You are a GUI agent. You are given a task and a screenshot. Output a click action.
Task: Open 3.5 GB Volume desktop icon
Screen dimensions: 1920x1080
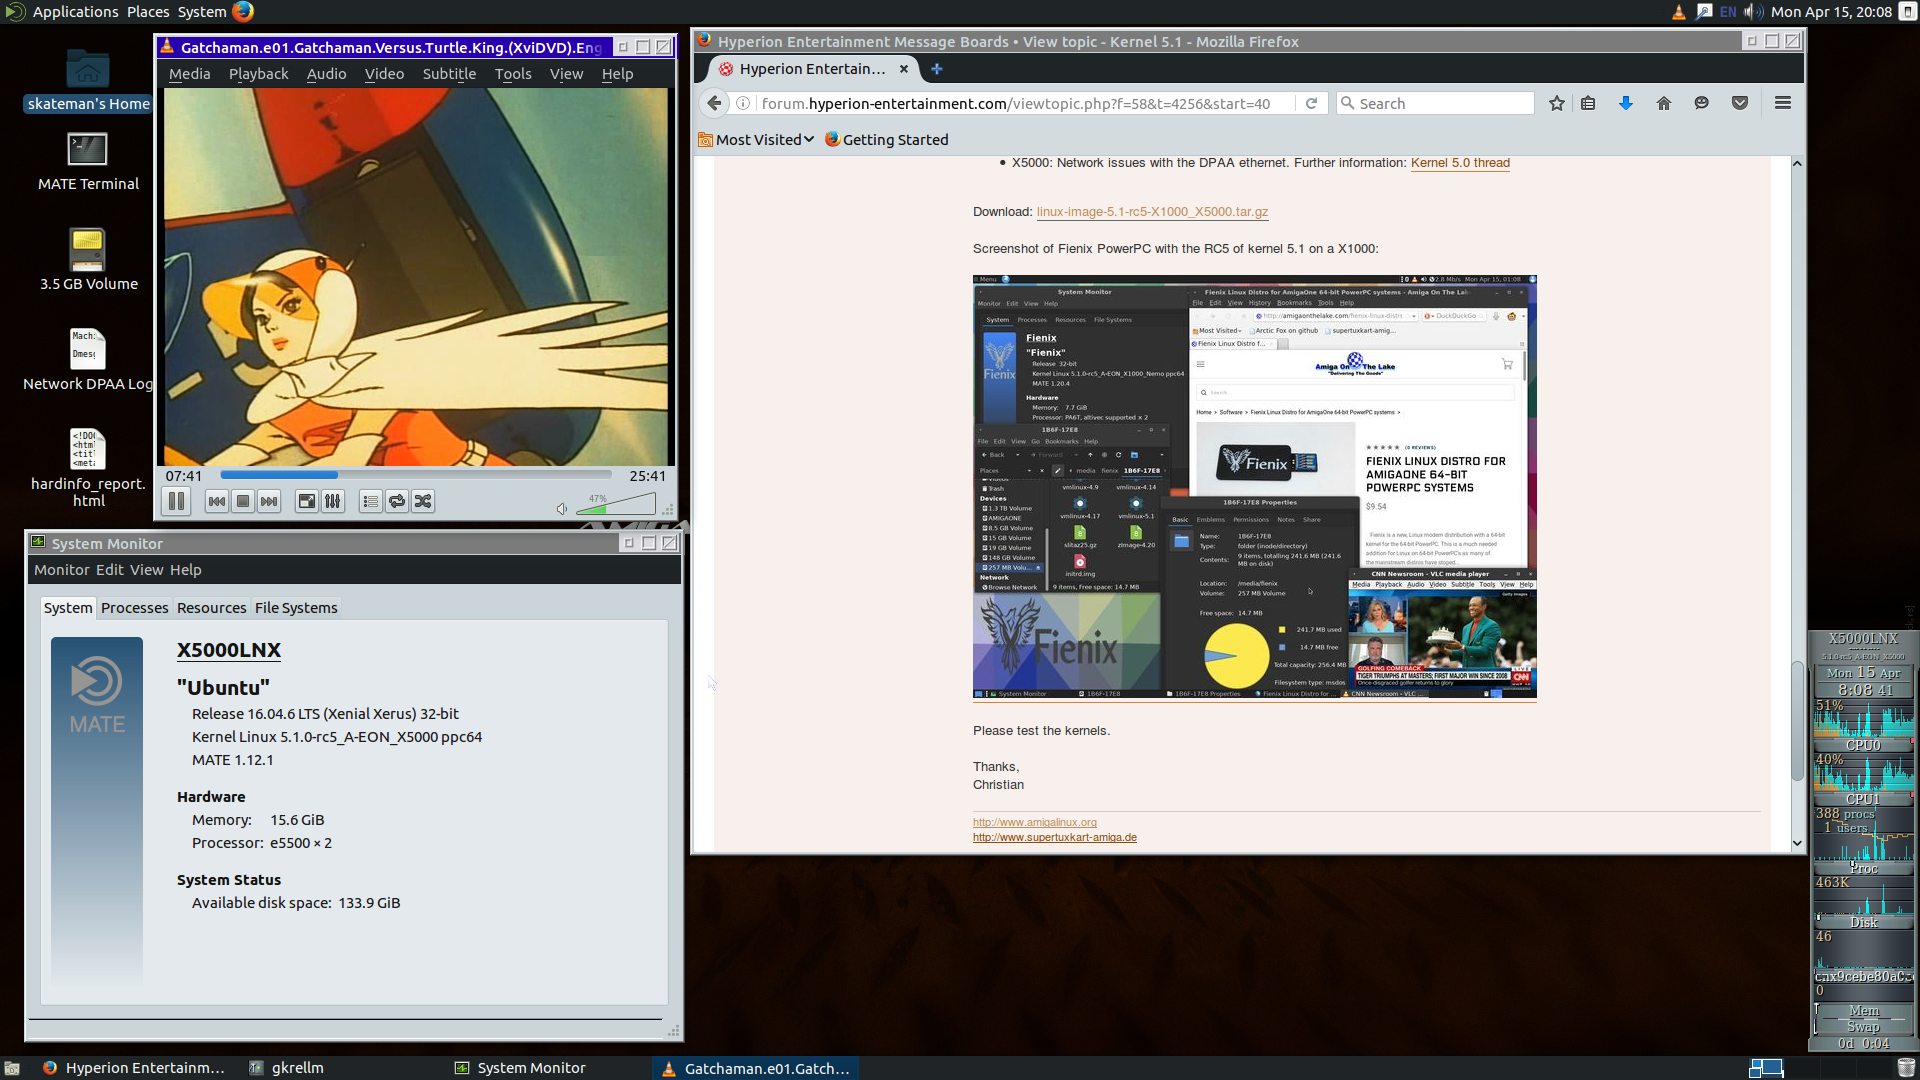click(88, 260)
